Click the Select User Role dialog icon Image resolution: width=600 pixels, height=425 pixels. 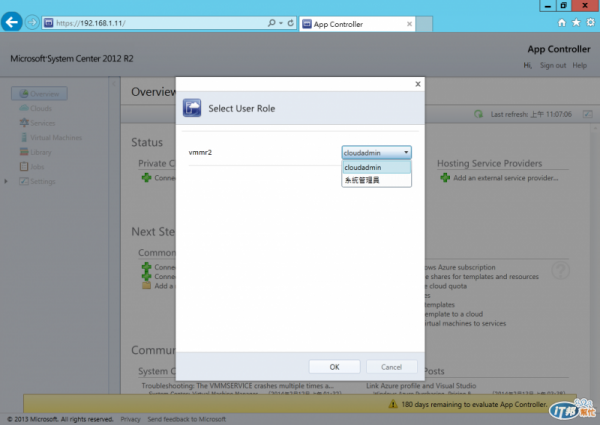pyautogui.click(x=192, y=108)
